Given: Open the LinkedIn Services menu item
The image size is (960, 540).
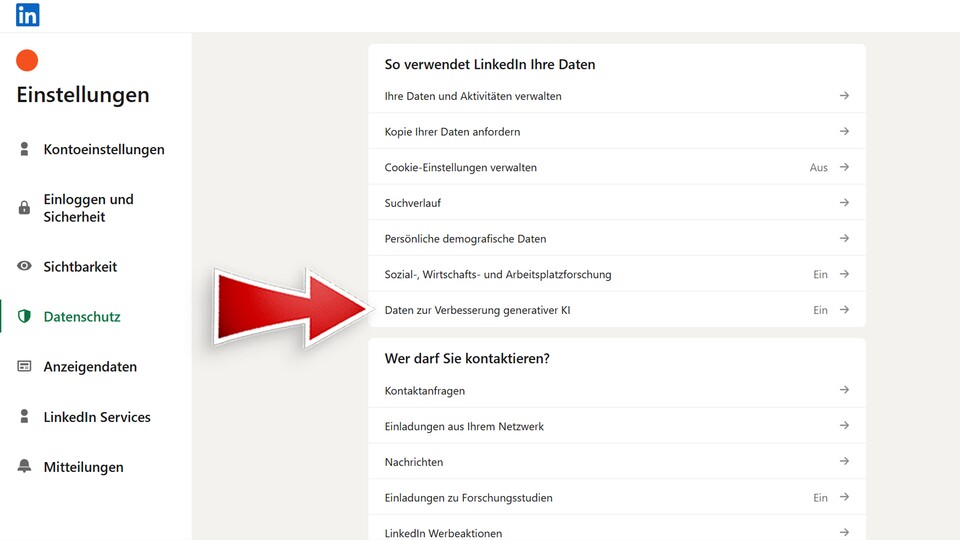Looking at the screenshot, I should pyautogui.click(x=97, y=417).
